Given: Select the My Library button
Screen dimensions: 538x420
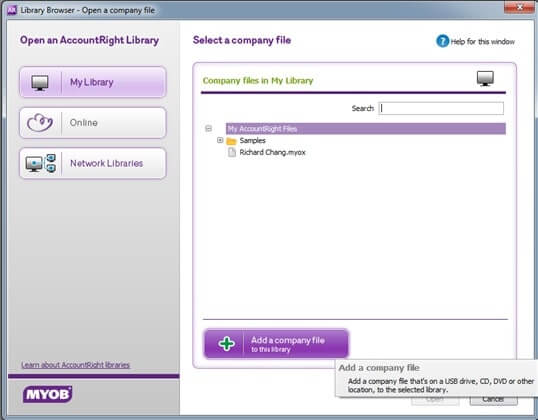Looking at the screenshot, I should coord(93,82).
